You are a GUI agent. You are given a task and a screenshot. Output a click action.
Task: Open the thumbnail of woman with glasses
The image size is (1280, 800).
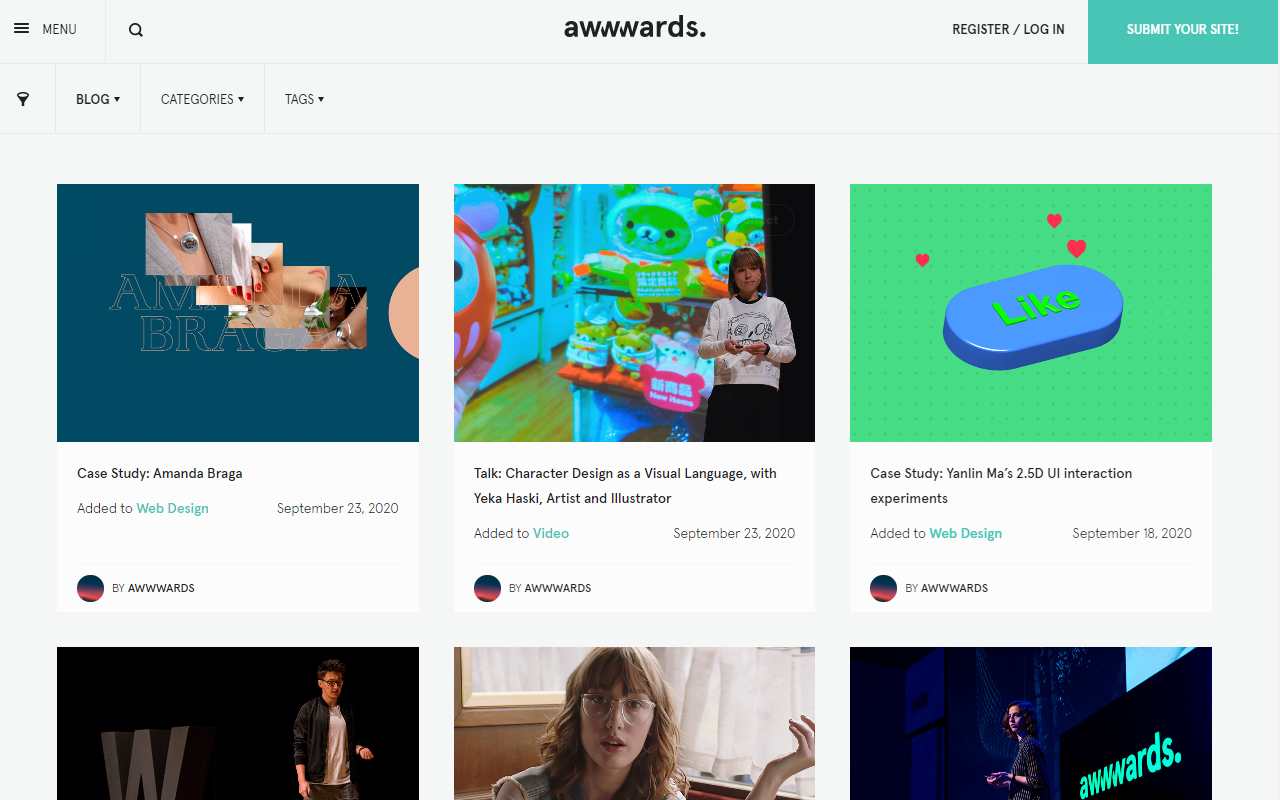click(634, 723)
